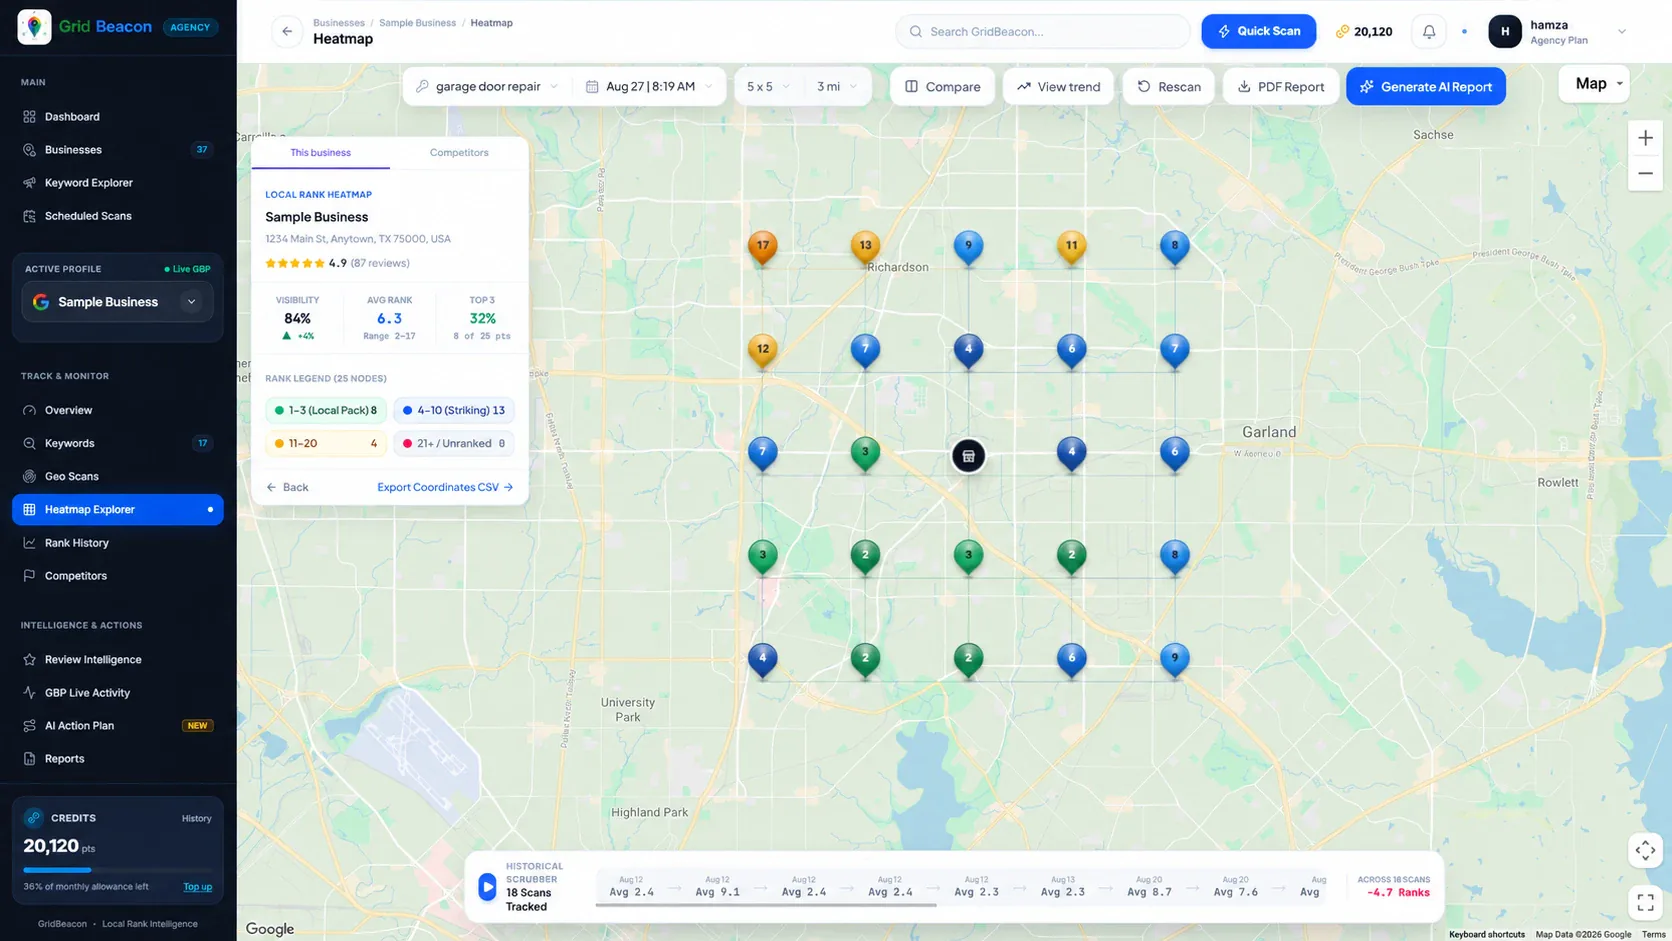Open Keyboard shortcuts on the map
The image size is (1672, 941).
1487,934
